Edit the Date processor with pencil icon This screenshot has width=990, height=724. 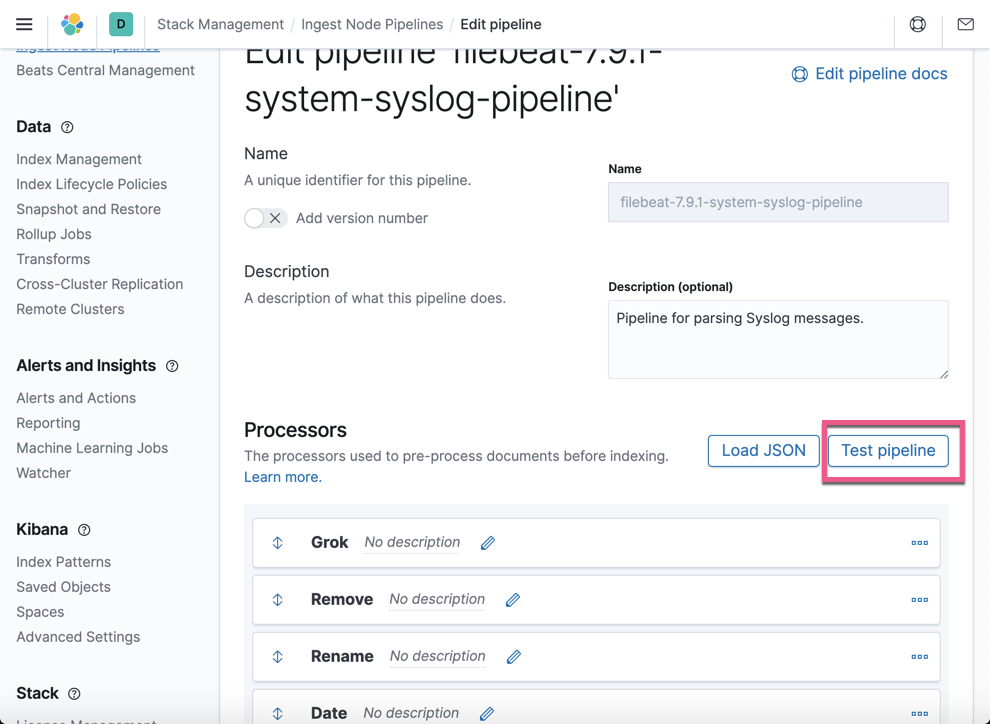[487, 713]
